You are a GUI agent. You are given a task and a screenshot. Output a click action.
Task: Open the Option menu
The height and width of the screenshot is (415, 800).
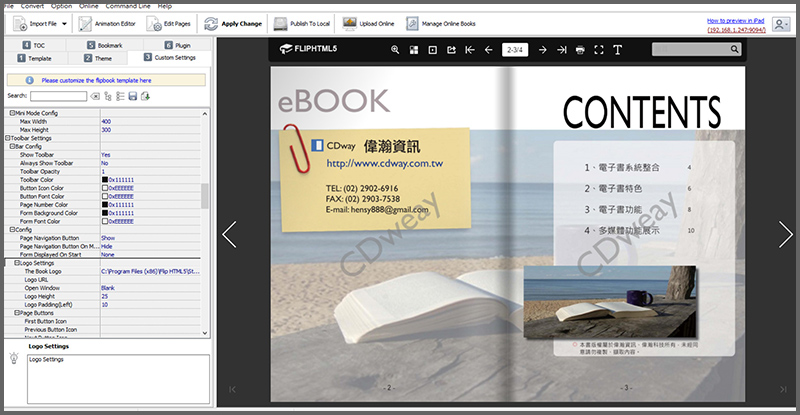[61, 6]
